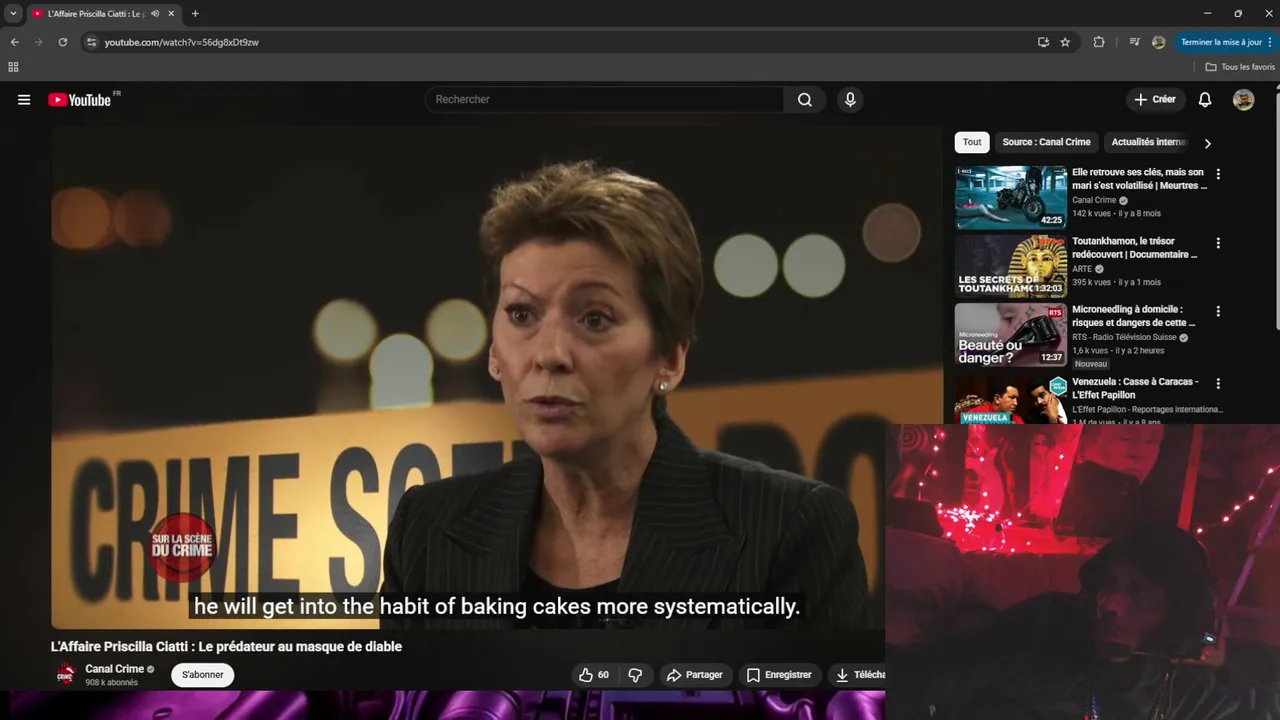Mute the tab via speaker icon
This screenshot has height=720, width=1280.
(155, 14)
